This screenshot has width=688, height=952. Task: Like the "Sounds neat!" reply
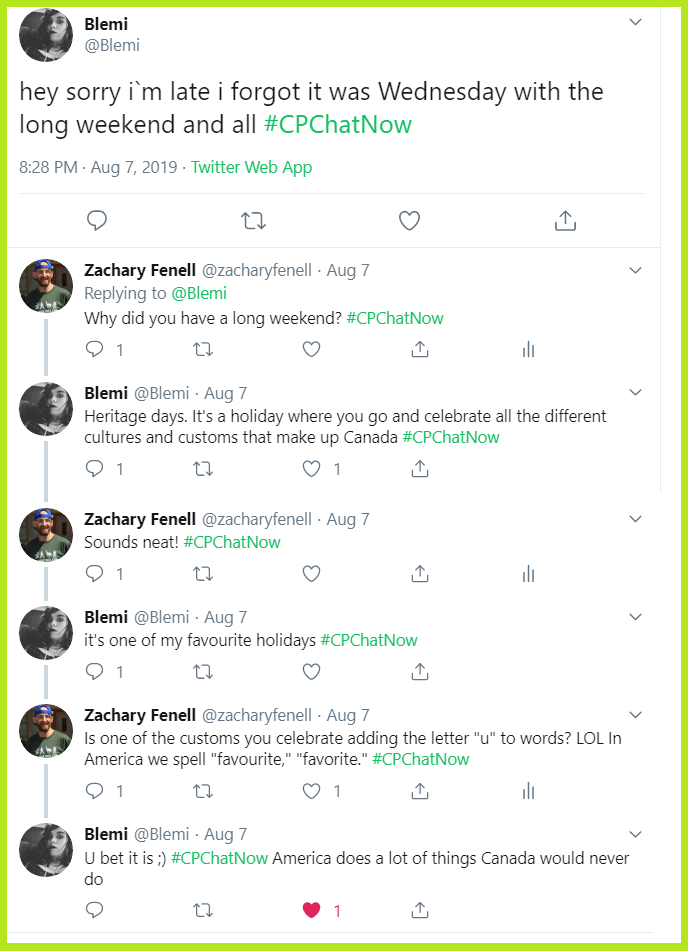(311, 573)
